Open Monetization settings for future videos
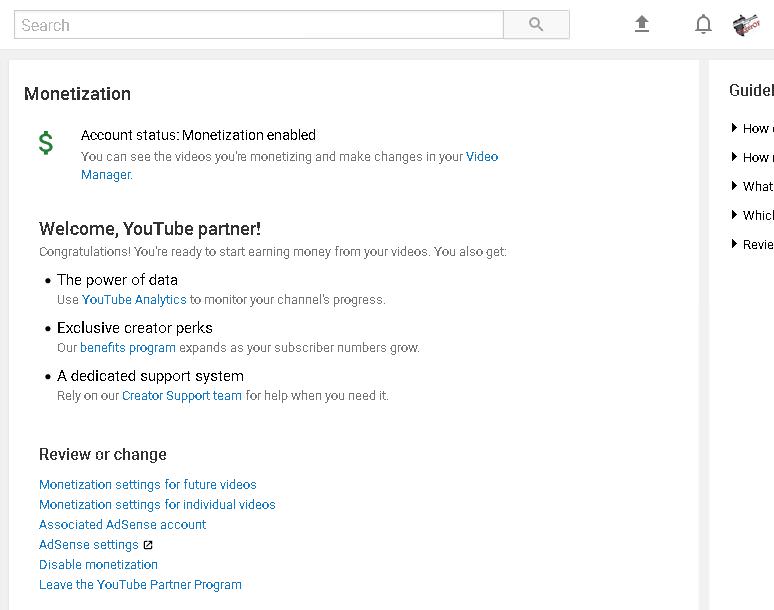 [x=148, y=485]
